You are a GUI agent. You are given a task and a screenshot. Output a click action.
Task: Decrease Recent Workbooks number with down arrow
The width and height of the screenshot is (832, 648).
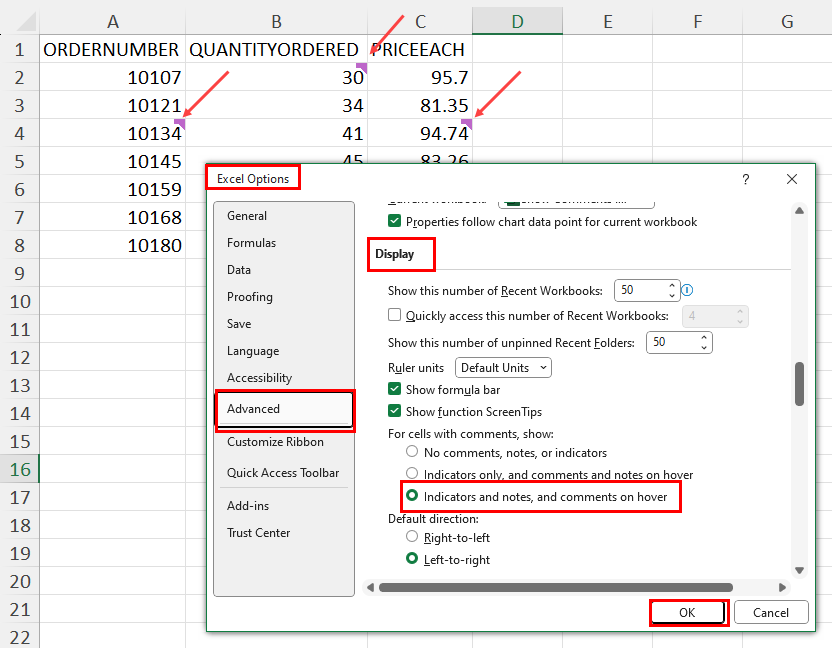(x=672, y=295)
